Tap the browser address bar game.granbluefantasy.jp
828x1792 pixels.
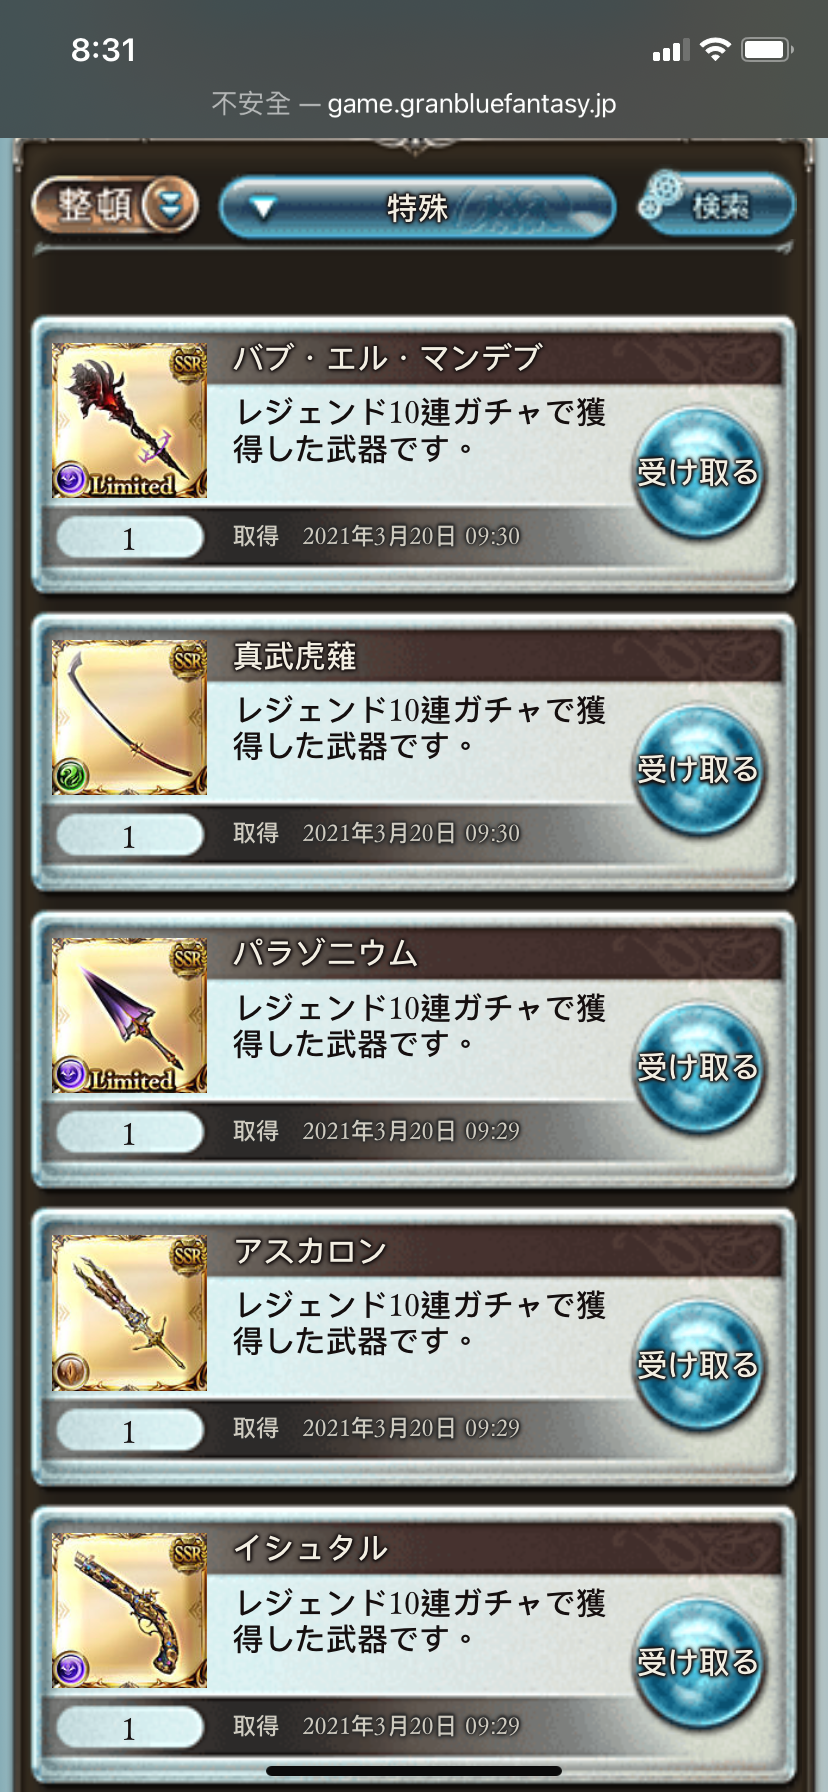coord(414,103)
